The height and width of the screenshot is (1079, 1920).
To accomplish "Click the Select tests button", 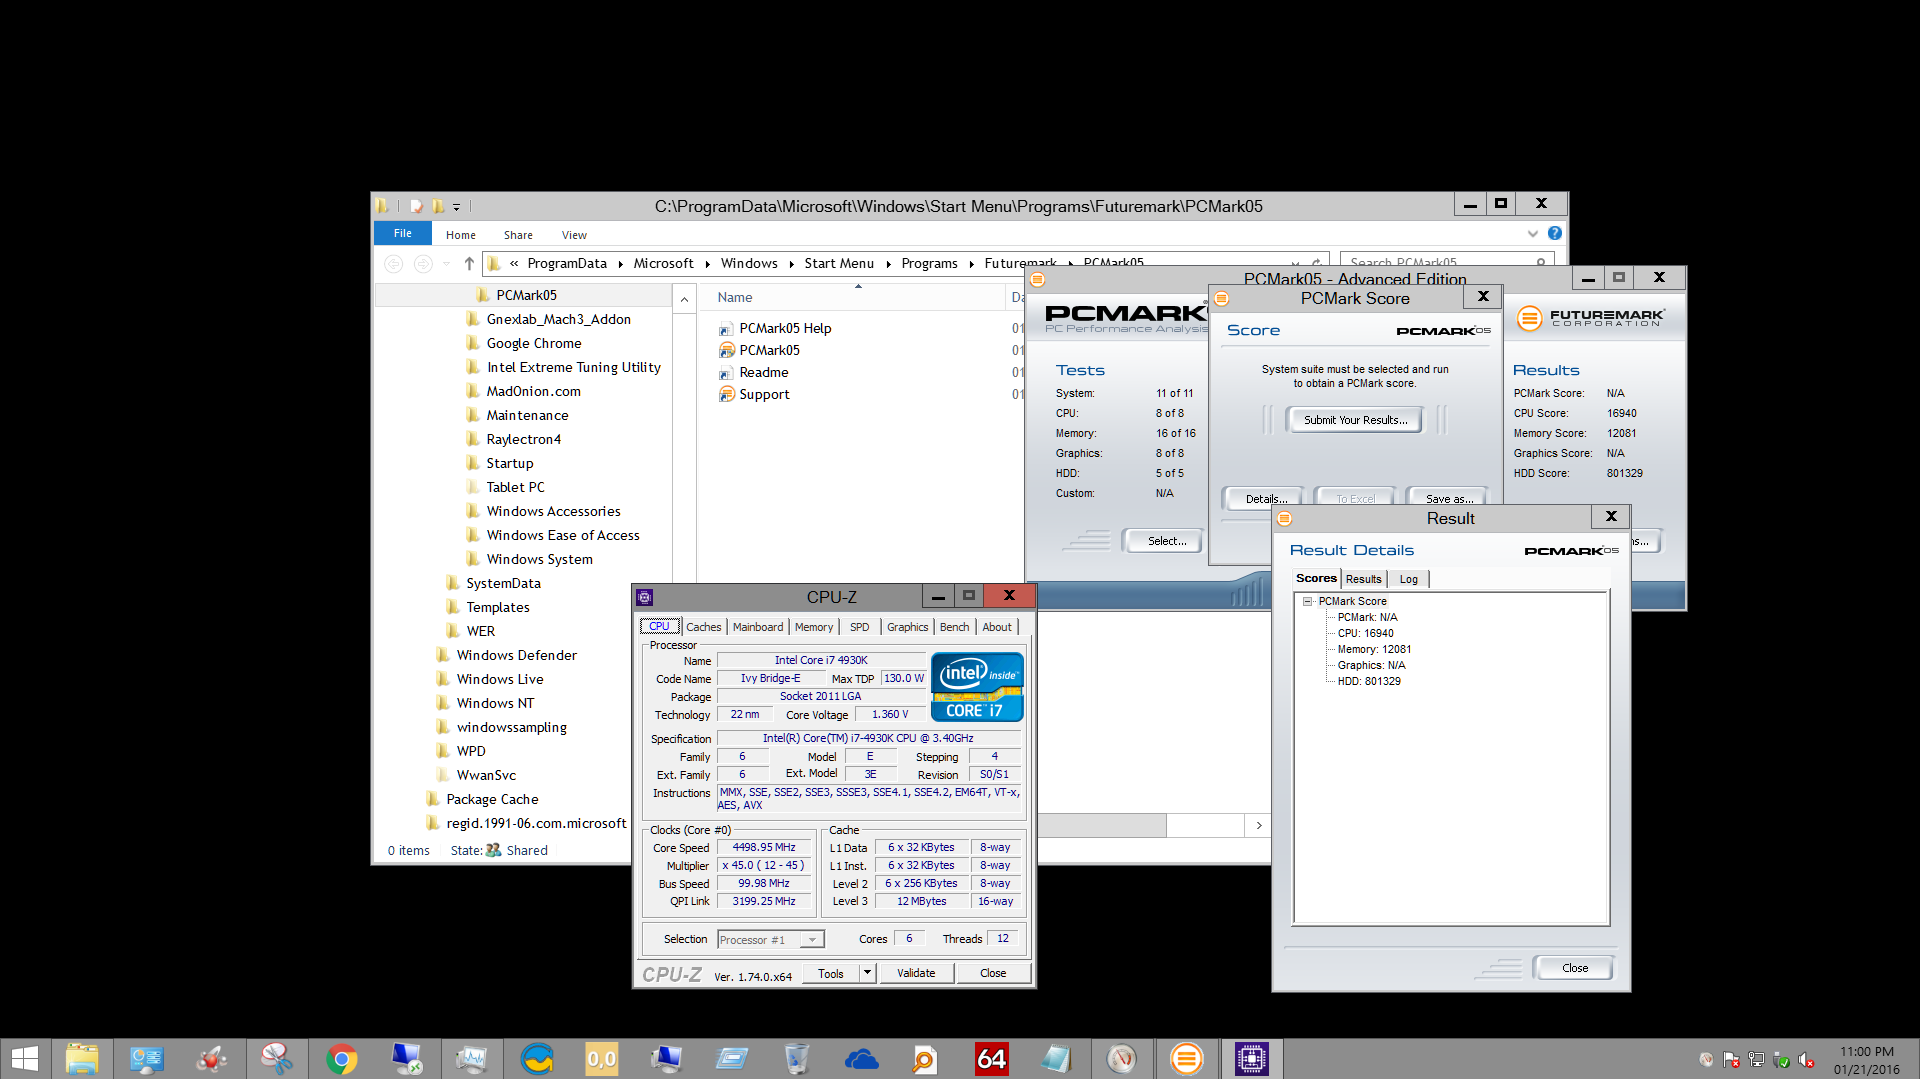I will pyautogui.click(x=1166, y=541).
